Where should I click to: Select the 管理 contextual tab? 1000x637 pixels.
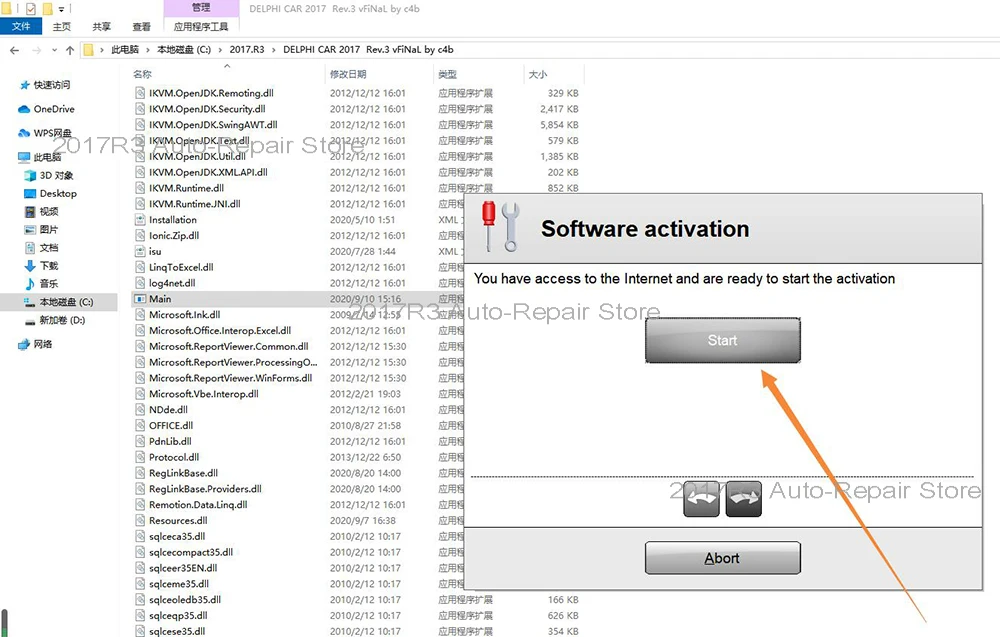click(201, 8)
